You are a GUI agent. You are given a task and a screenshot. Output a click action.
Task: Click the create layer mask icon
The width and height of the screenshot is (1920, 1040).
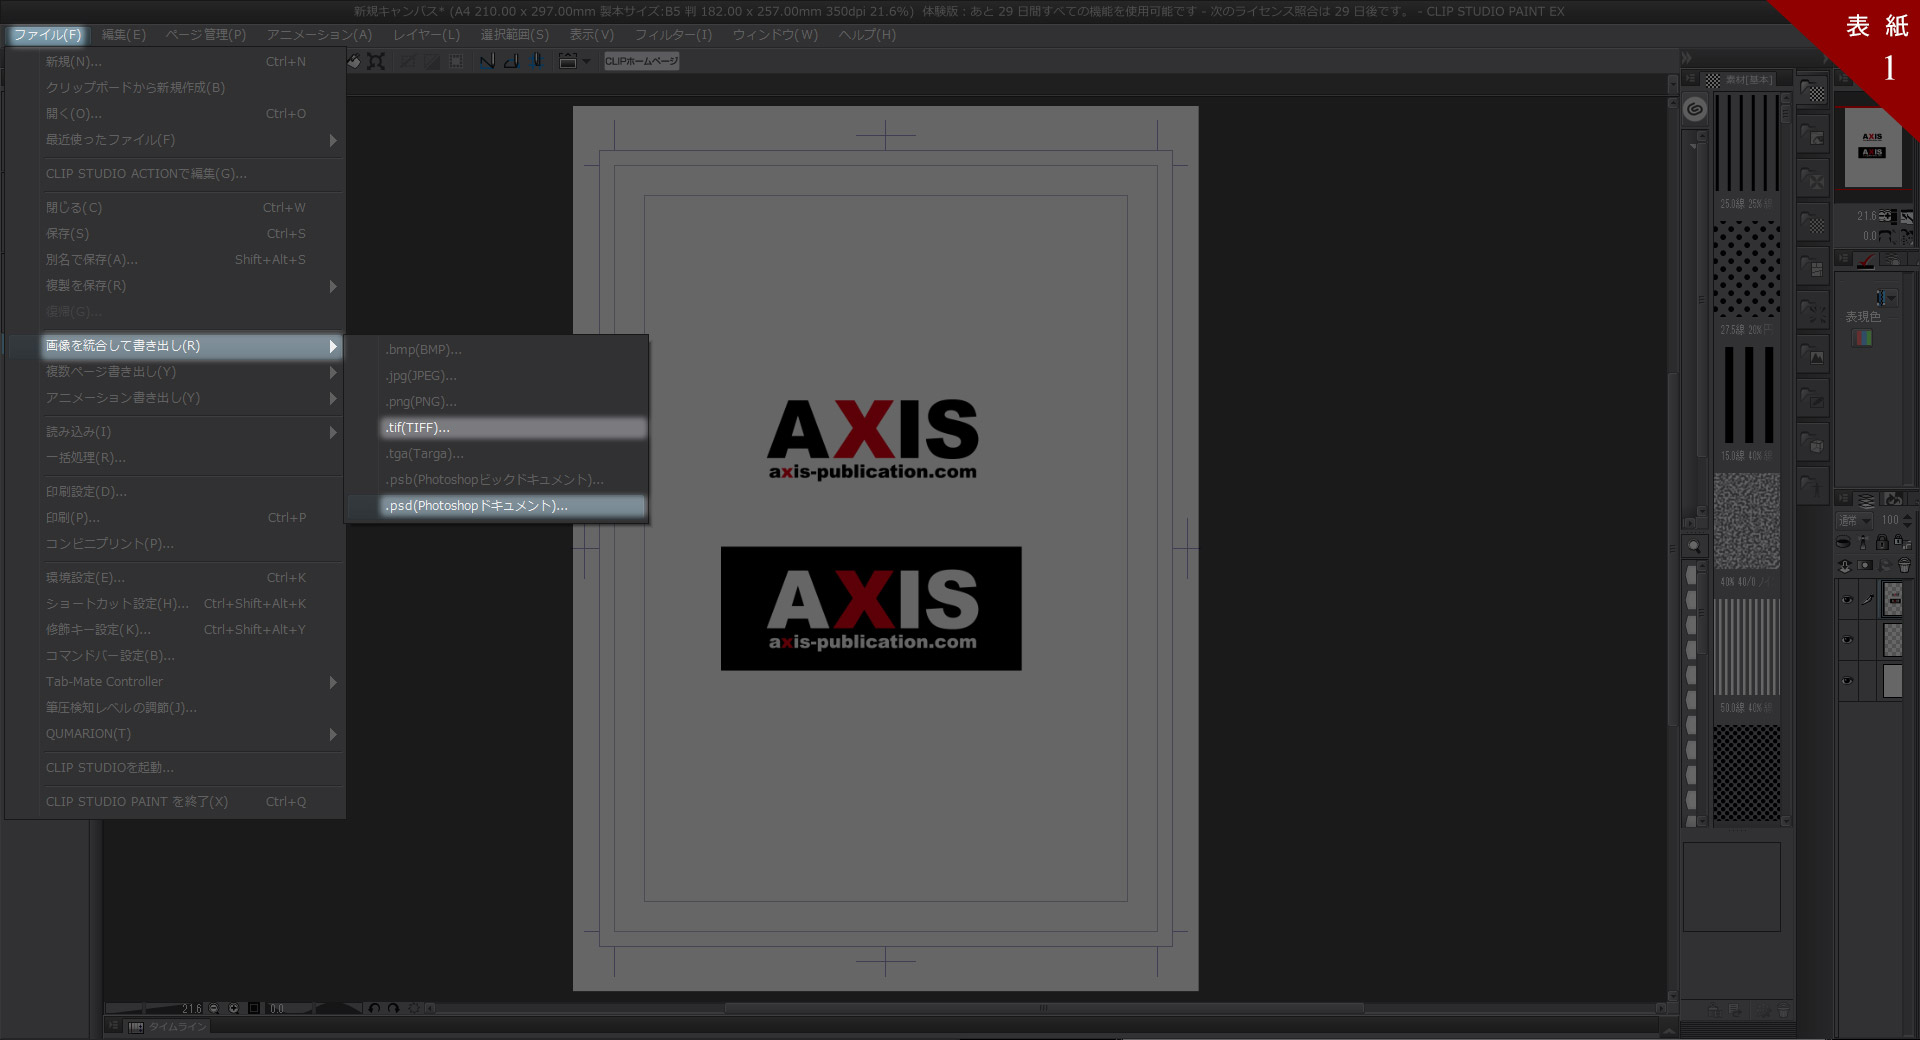(1865, 565)
